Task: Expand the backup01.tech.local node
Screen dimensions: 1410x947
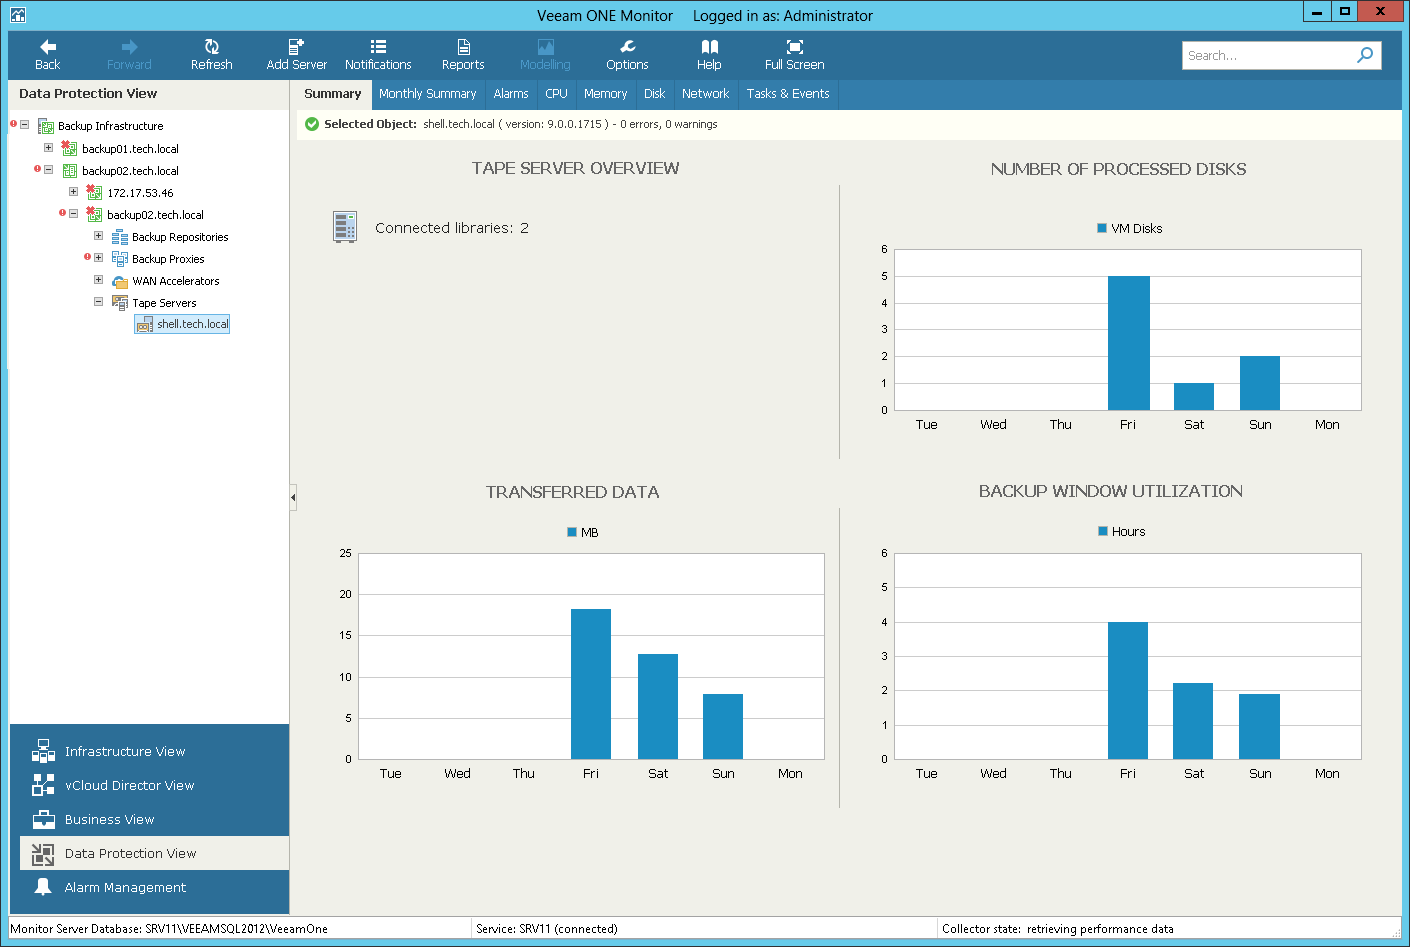Action: (48, 147)
